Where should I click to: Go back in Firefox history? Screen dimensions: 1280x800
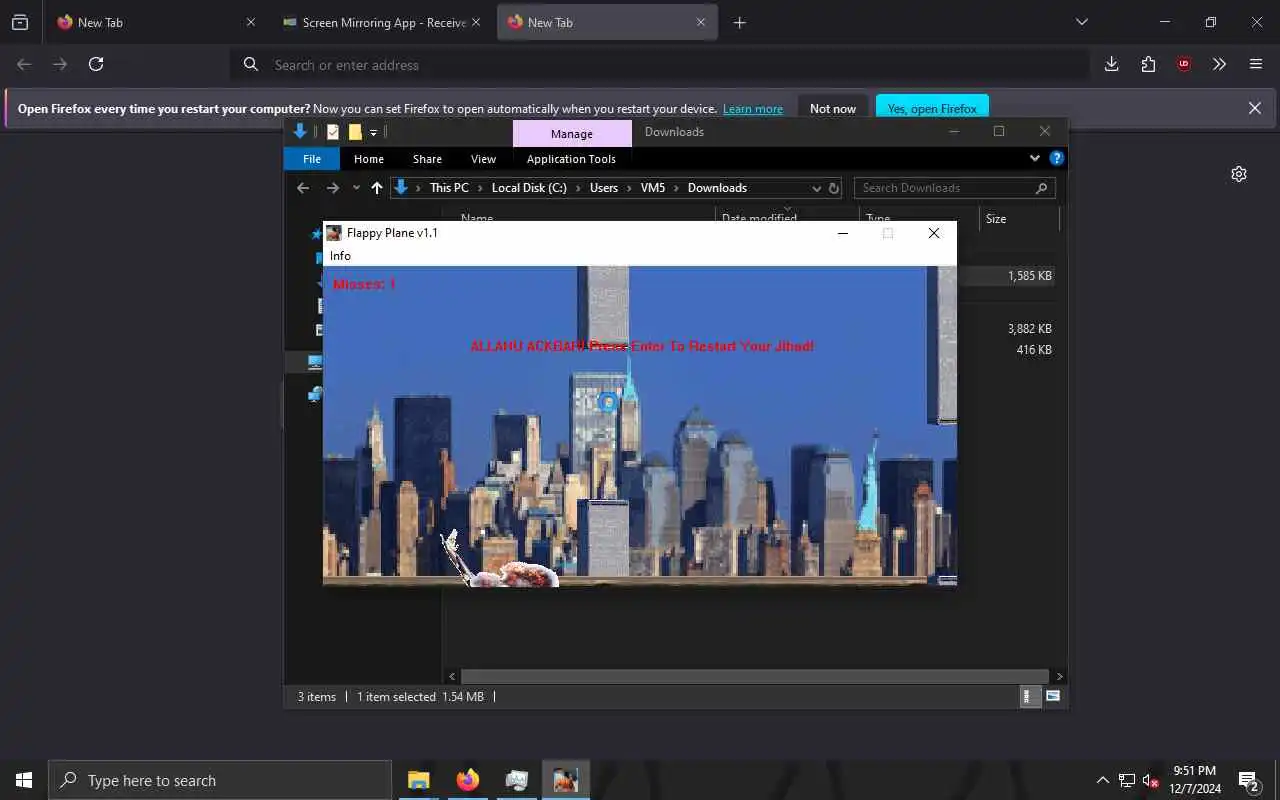click(x=24, y=64)
